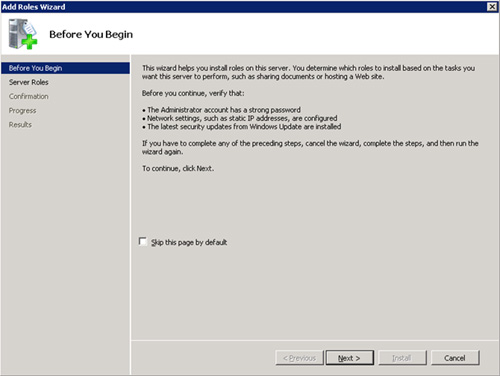Select the Confirmation step in the sidebar

29,96
